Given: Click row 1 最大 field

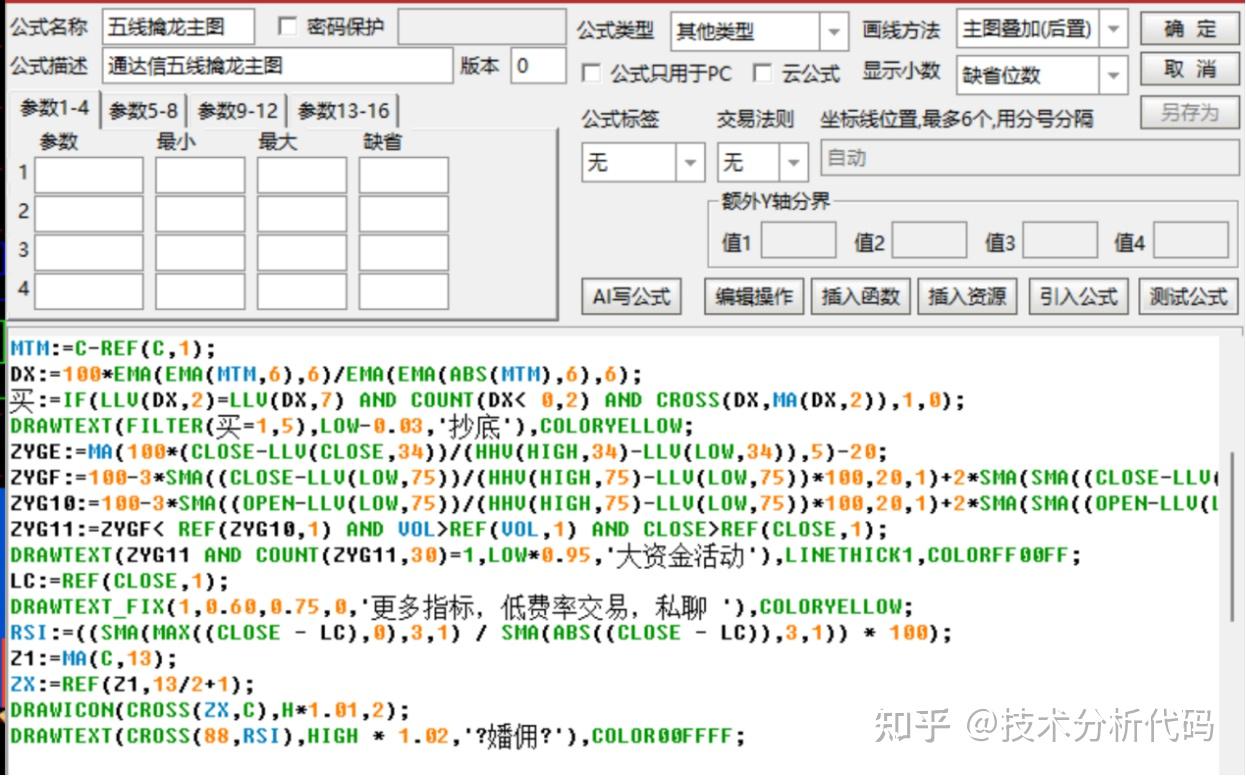Looking at the screenshot, I should (x=302, y=175).
